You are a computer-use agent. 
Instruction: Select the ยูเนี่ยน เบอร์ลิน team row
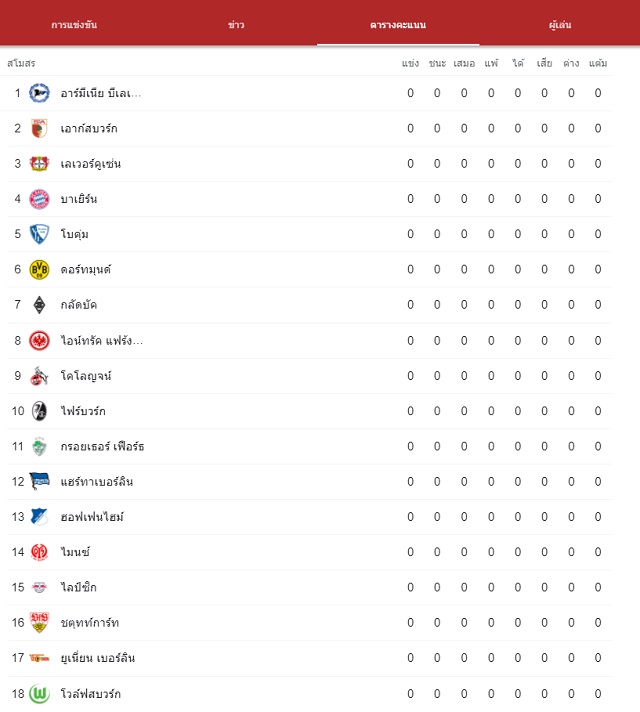point(309,658)
